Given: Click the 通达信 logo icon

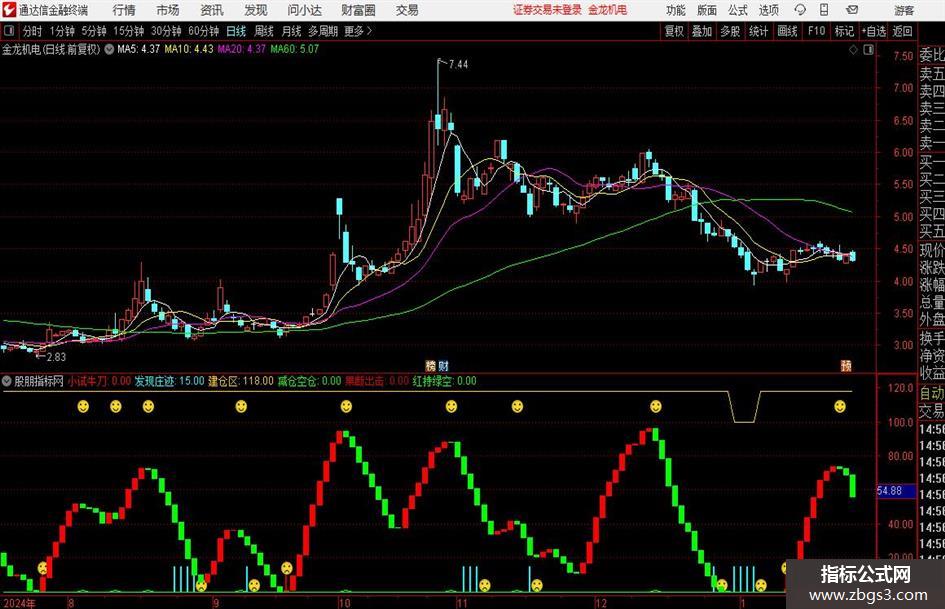Looking at the screenshot, I should click(9, 10).
